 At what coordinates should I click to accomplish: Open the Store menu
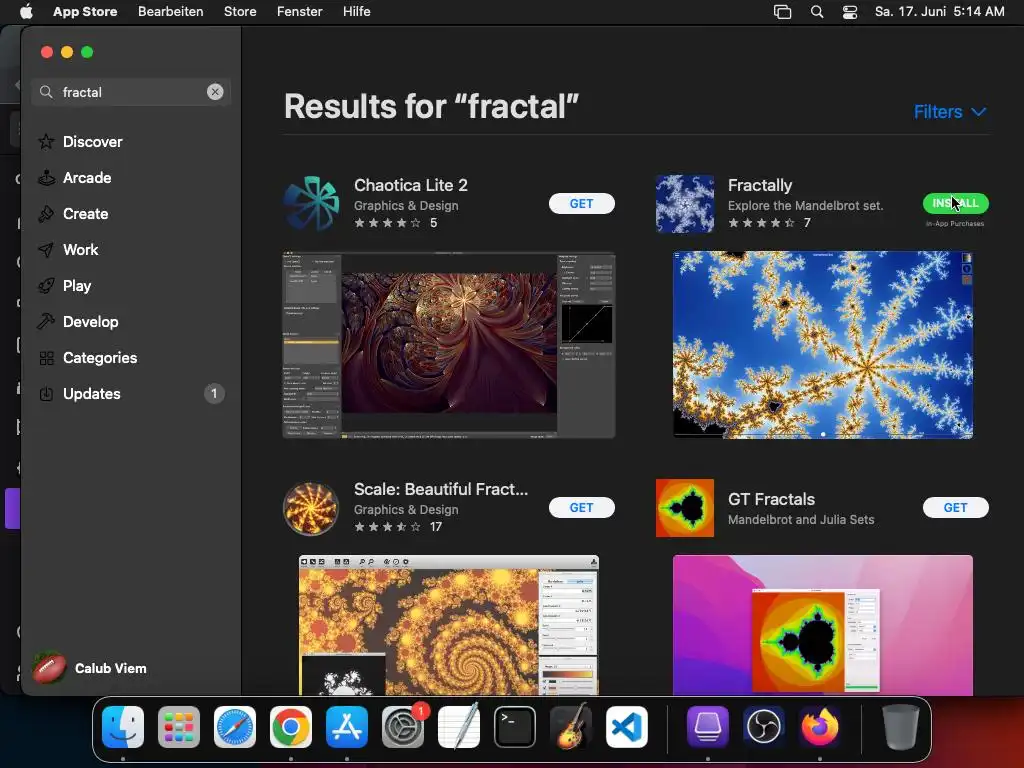pos(240,12)
